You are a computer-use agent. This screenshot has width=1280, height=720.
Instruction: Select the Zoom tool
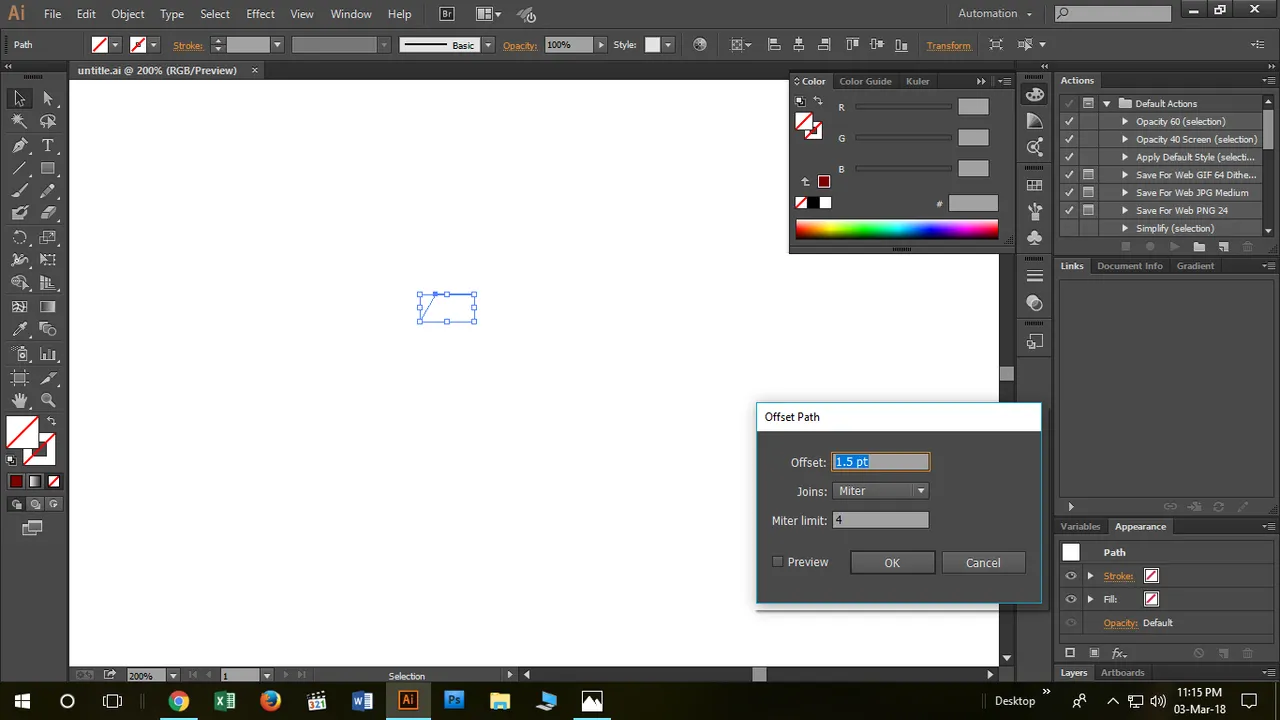click(x=47, y=400)
